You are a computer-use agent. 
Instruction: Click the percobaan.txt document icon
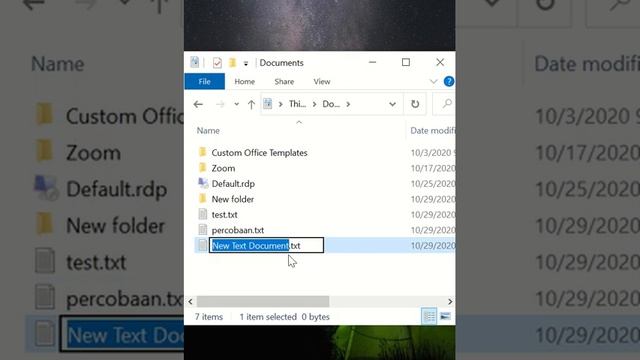[x=202, y=230]
